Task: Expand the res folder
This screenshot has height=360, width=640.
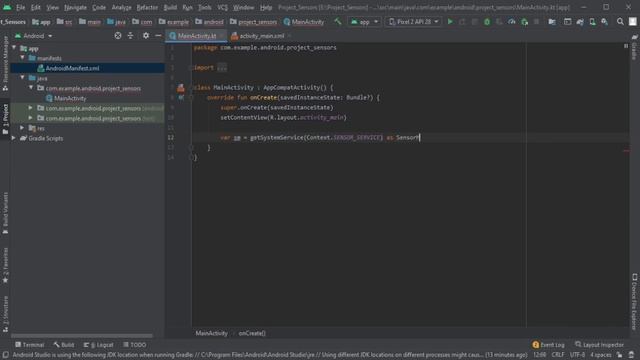Action: click(x=22, y=128)
